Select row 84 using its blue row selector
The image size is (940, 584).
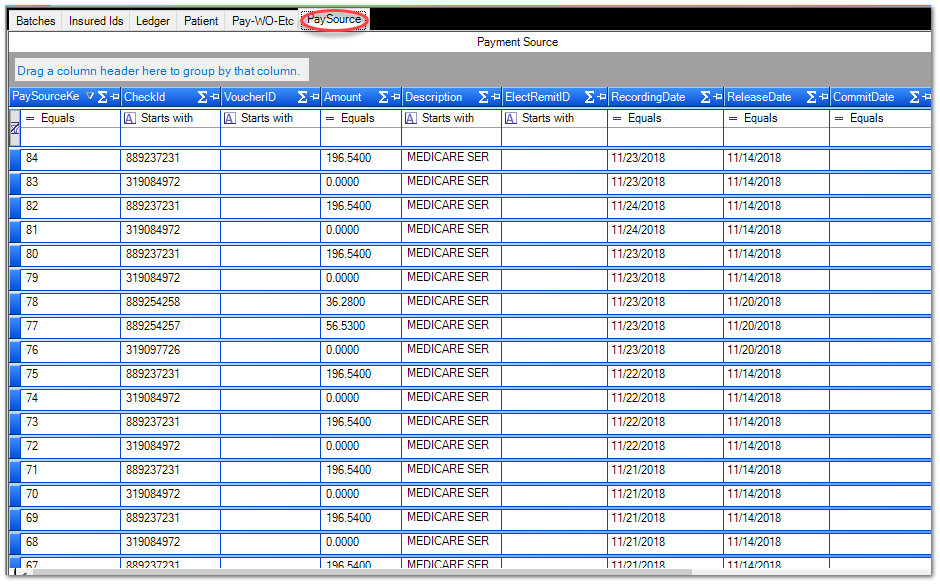15,159
